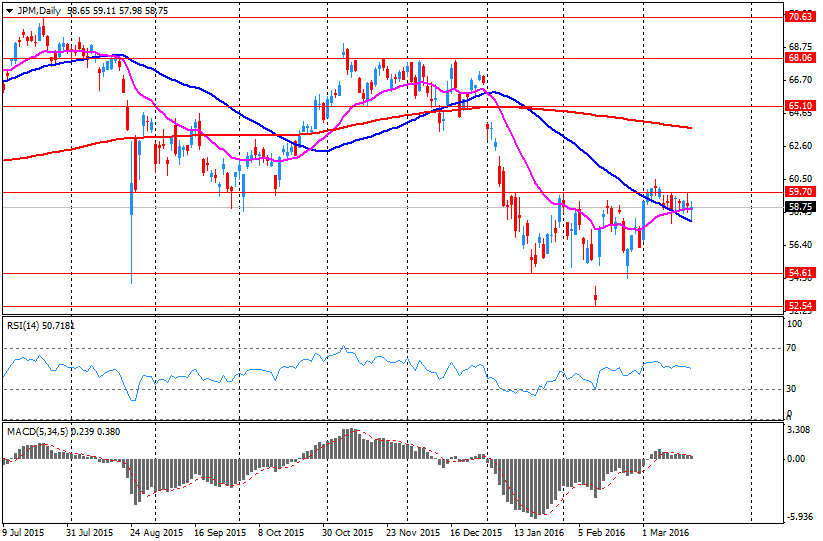Select the 65.10 price level label
823x541 pixels.
(800, 106)
